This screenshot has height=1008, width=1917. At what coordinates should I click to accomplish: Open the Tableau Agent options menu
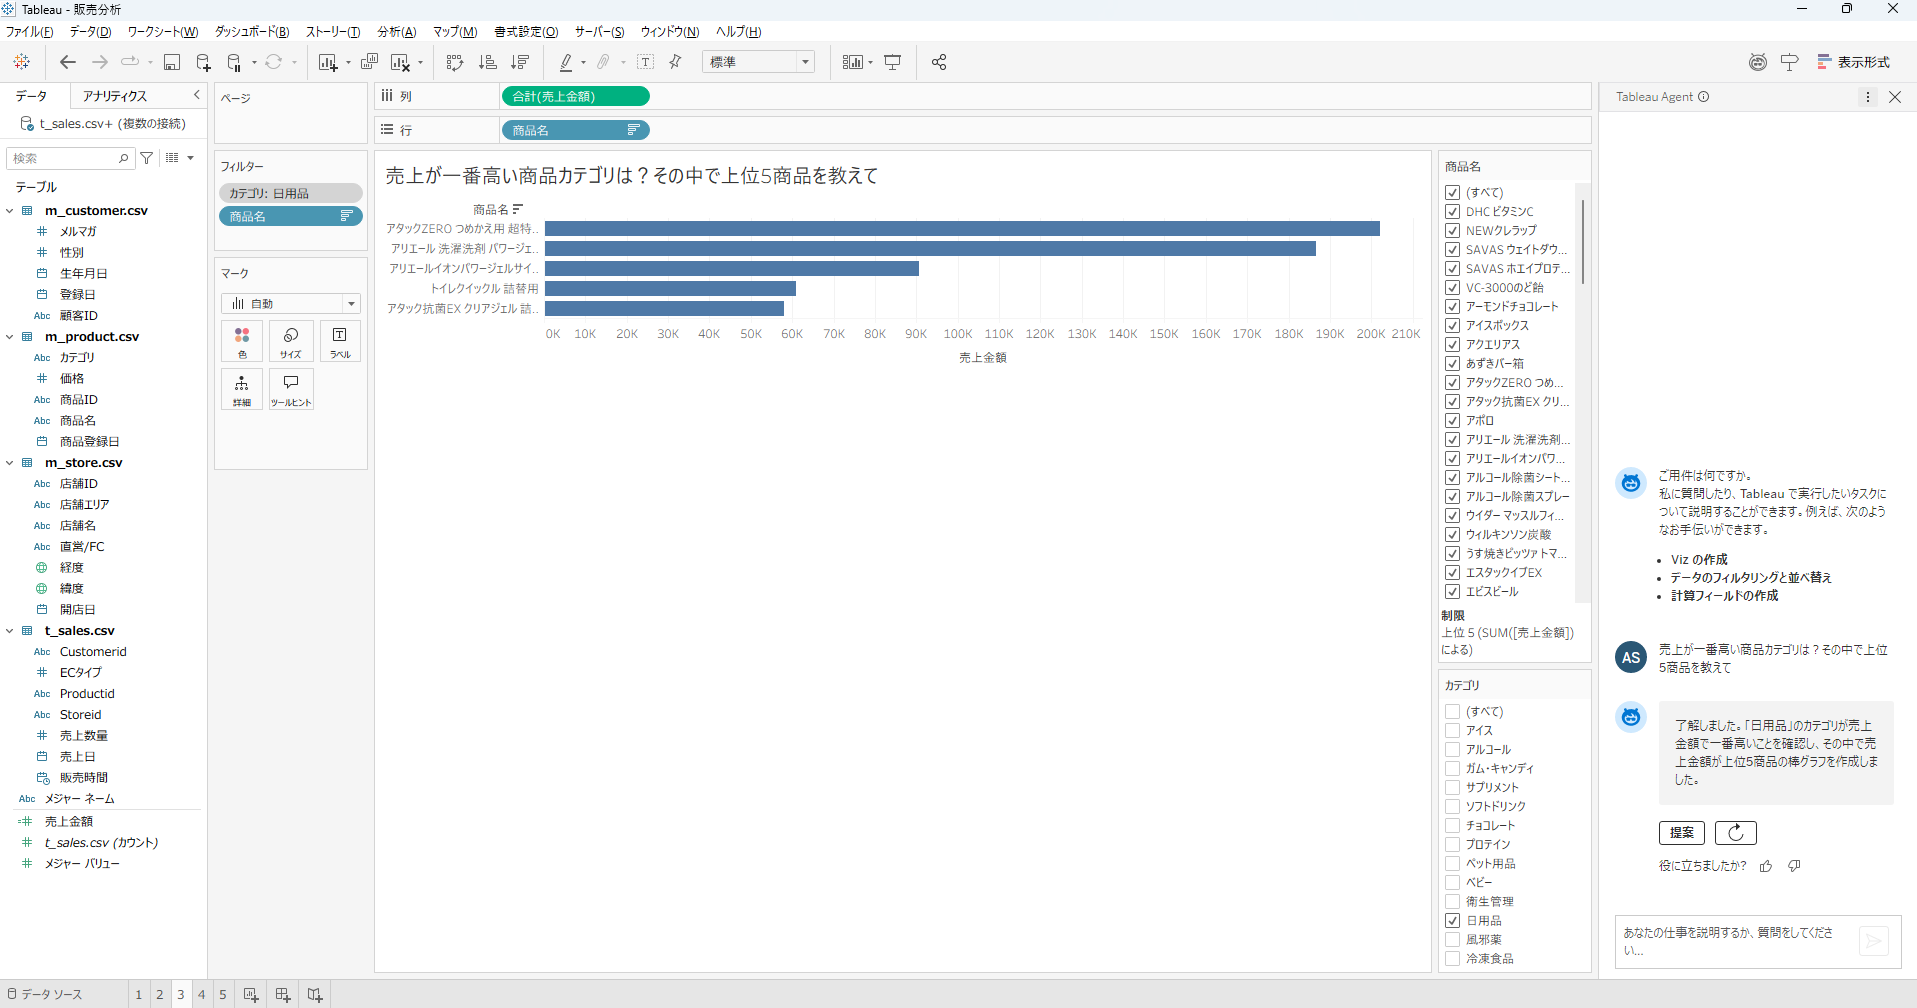(1867, 97)
